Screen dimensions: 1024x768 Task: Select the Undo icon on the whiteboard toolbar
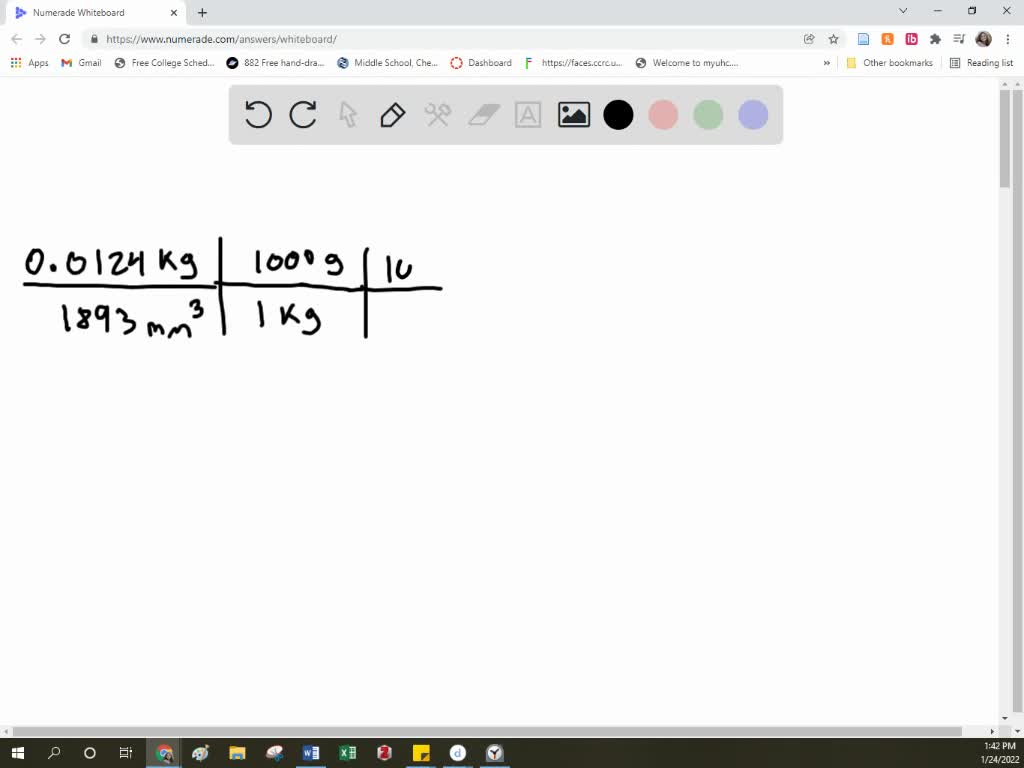point(258,114)
